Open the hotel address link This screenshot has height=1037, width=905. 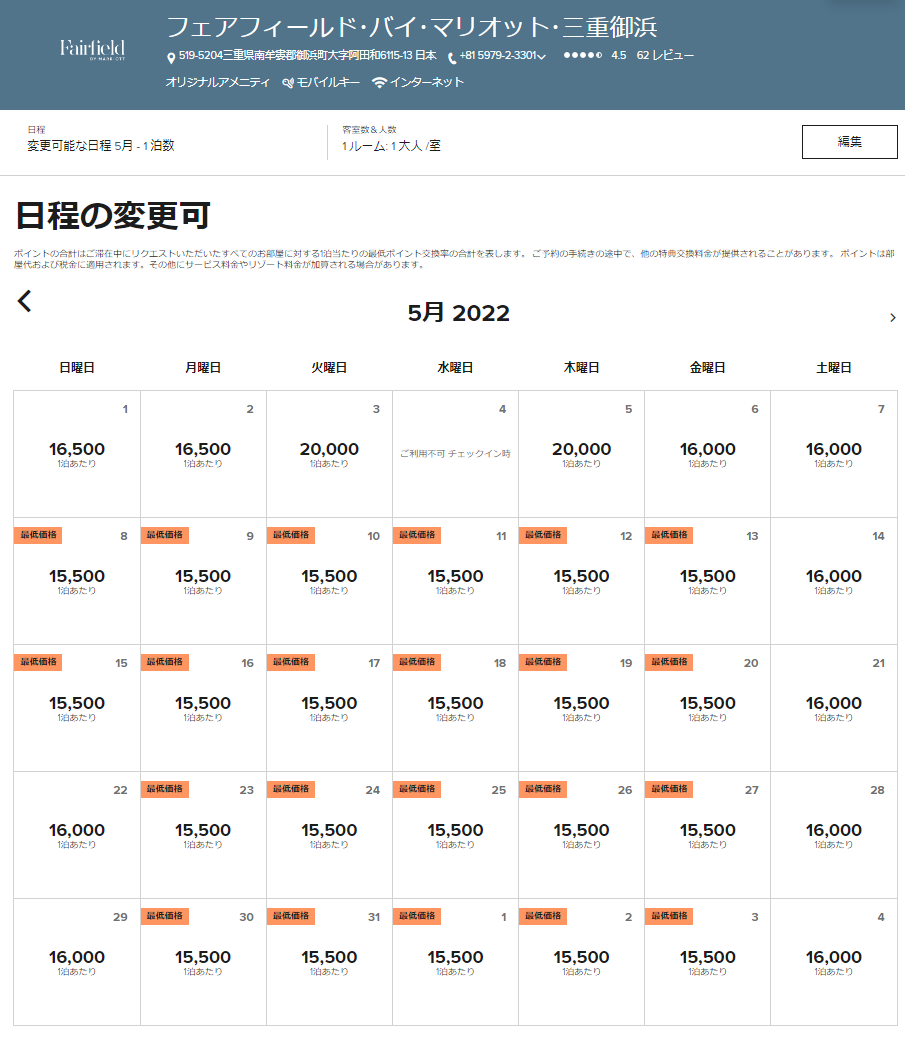pyautogui.click(x=307, y=56)
